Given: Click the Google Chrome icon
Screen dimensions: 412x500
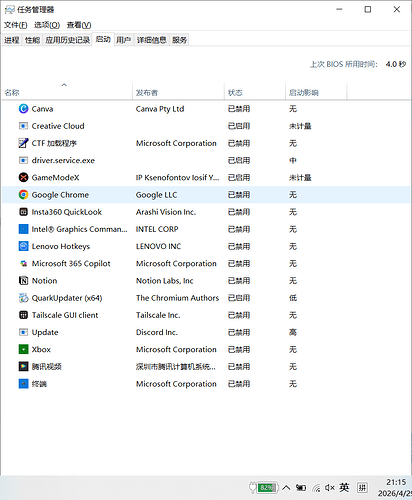Looking at the screenshot, I should [x=23, y=195].
